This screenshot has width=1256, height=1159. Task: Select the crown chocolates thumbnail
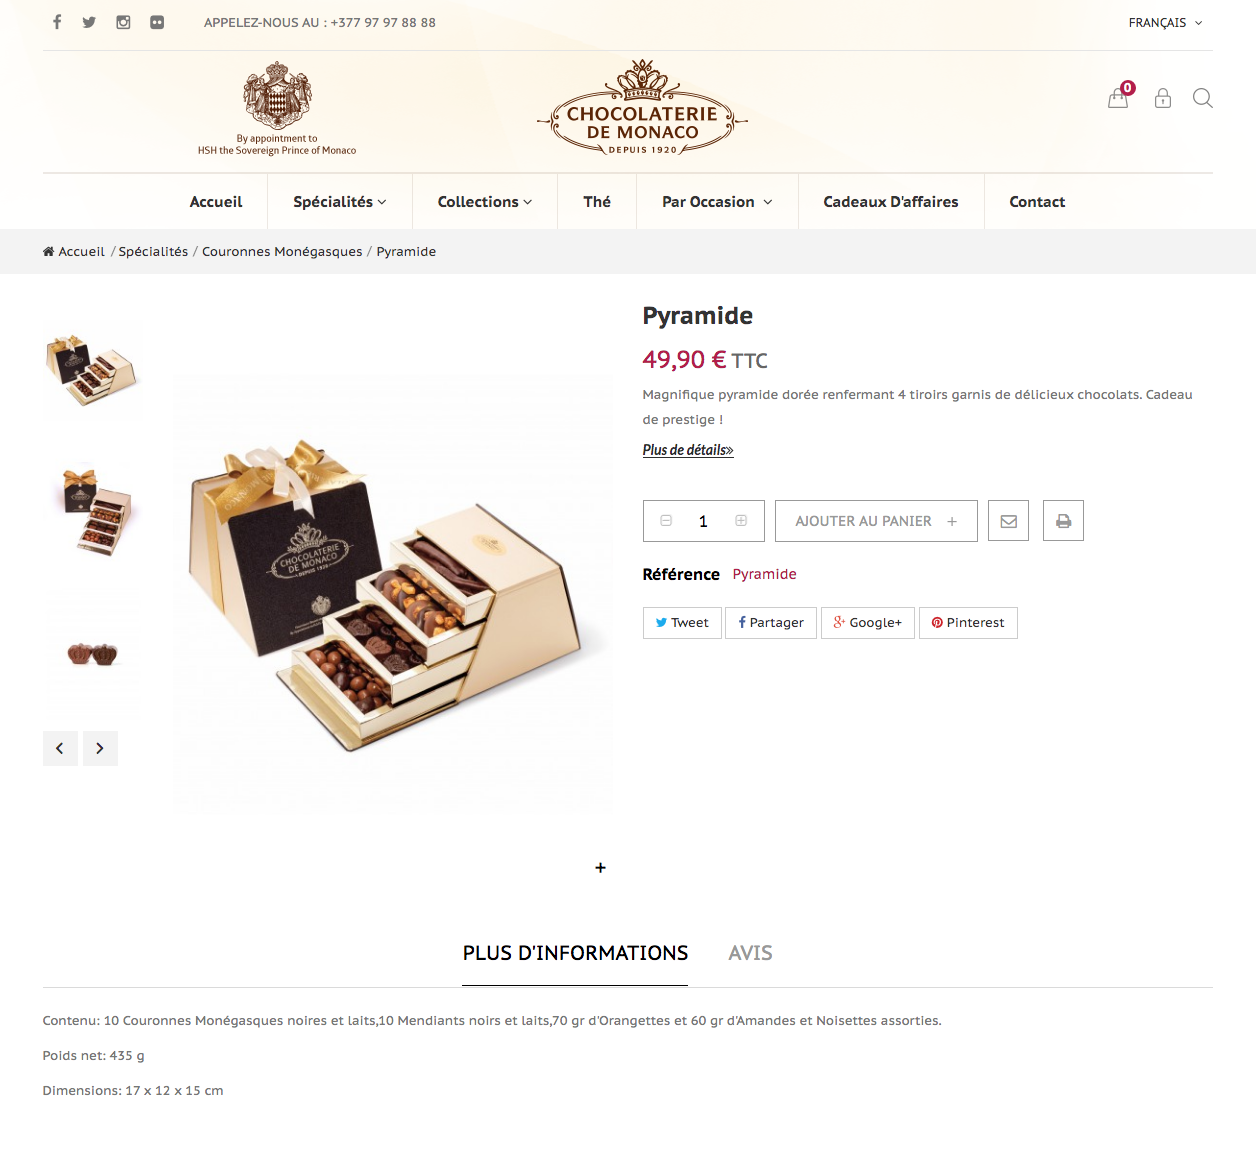pos(93,653)
